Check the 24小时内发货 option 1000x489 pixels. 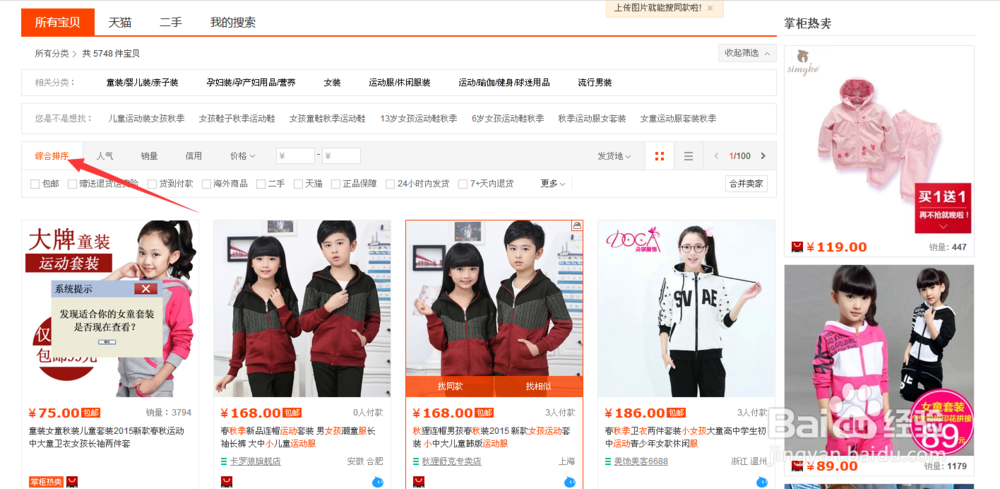pyautogui.click(x=390, y=184)
